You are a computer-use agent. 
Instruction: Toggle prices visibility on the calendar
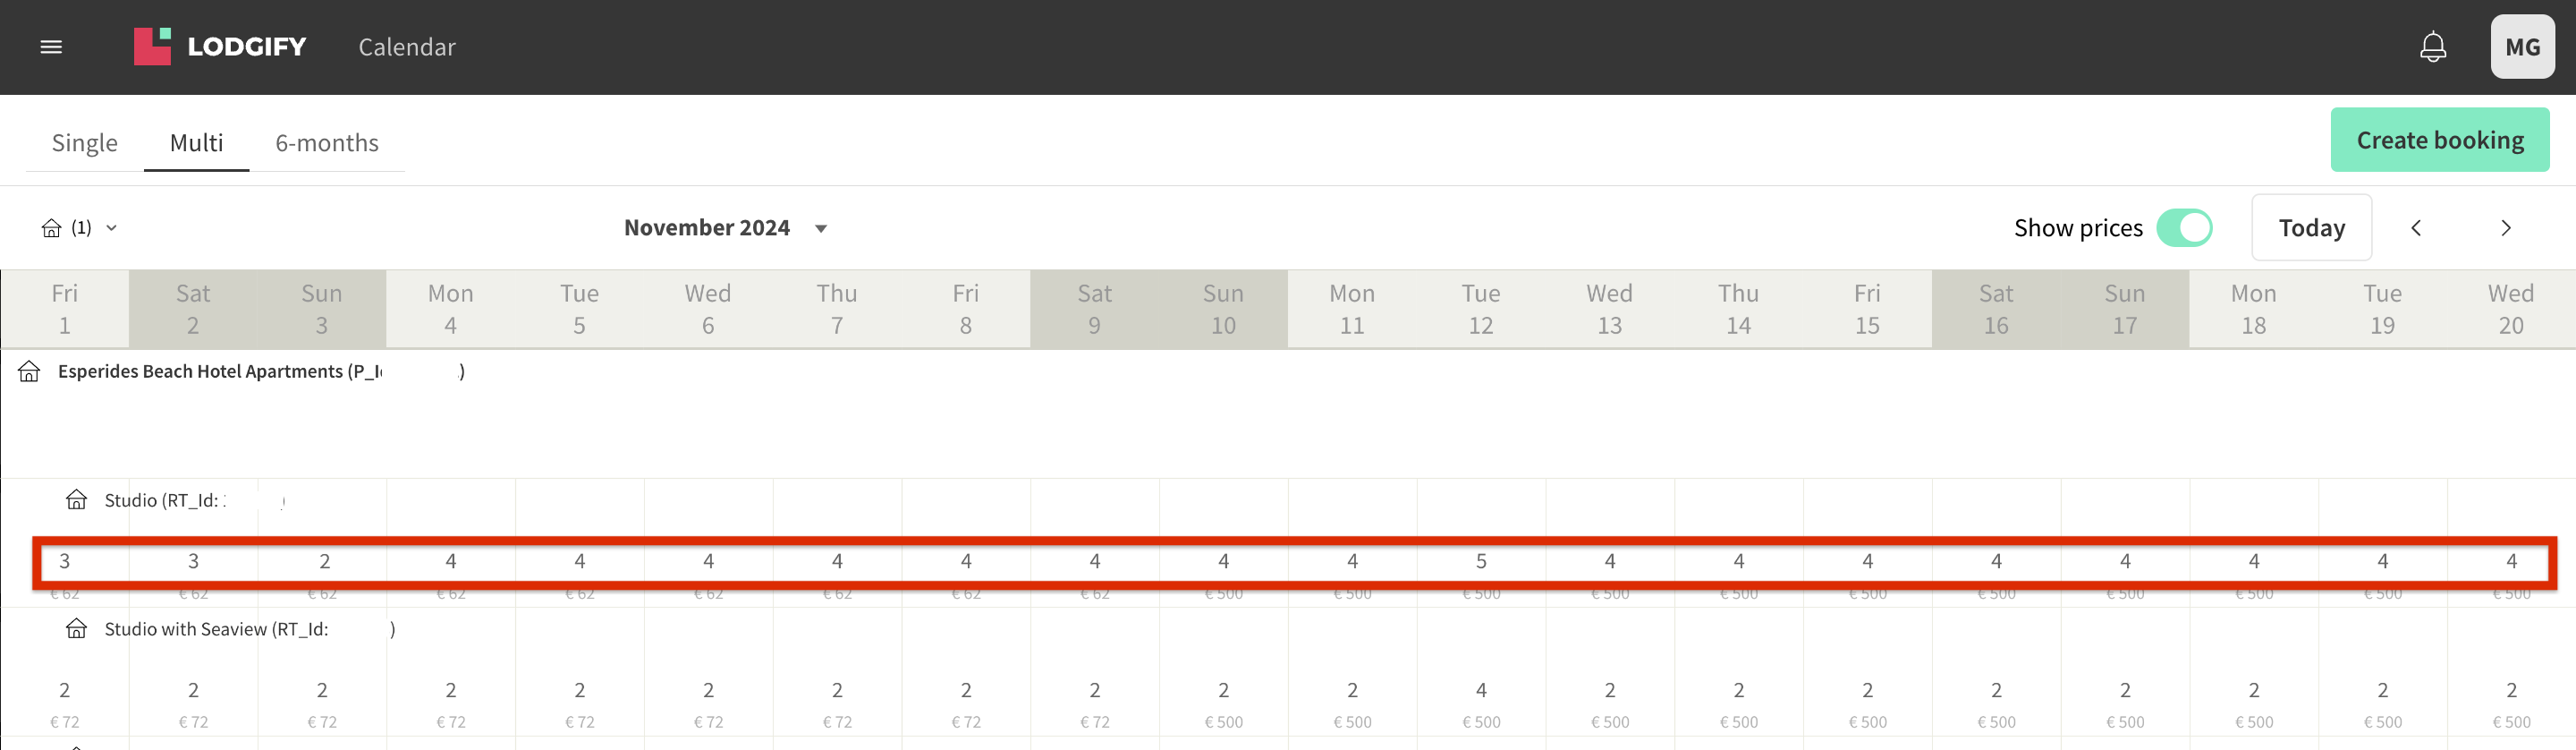pyautogui.click(x=2186, y=227)
